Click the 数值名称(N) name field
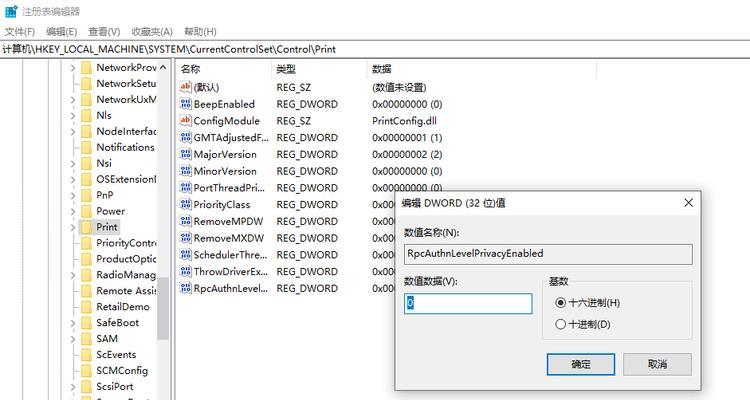750x400 pixels. [548, 254]
